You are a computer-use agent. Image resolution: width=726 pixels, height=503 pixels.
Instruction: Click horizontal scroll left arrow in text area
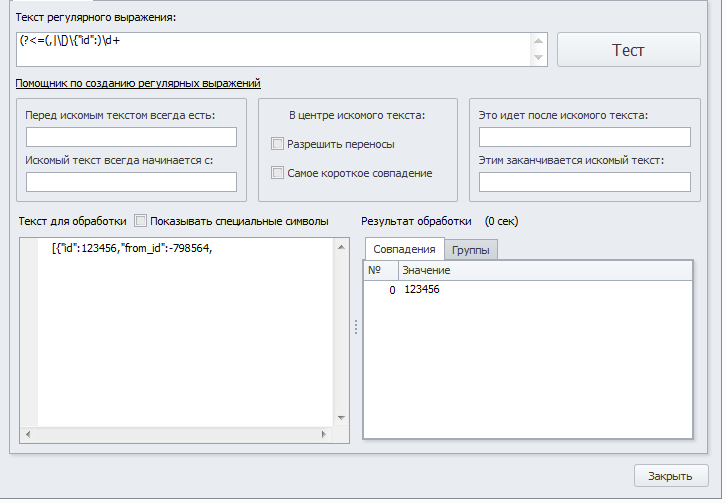click(x=28, y=434)
